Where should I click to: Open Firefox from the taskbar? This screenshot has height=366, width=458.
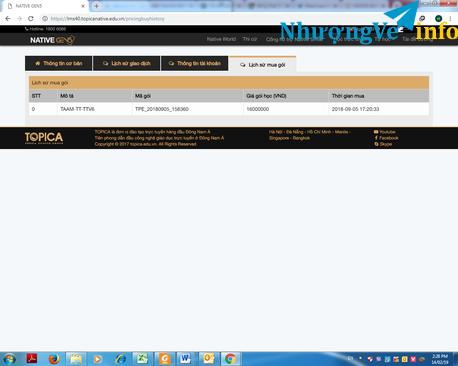coord(54,359)
